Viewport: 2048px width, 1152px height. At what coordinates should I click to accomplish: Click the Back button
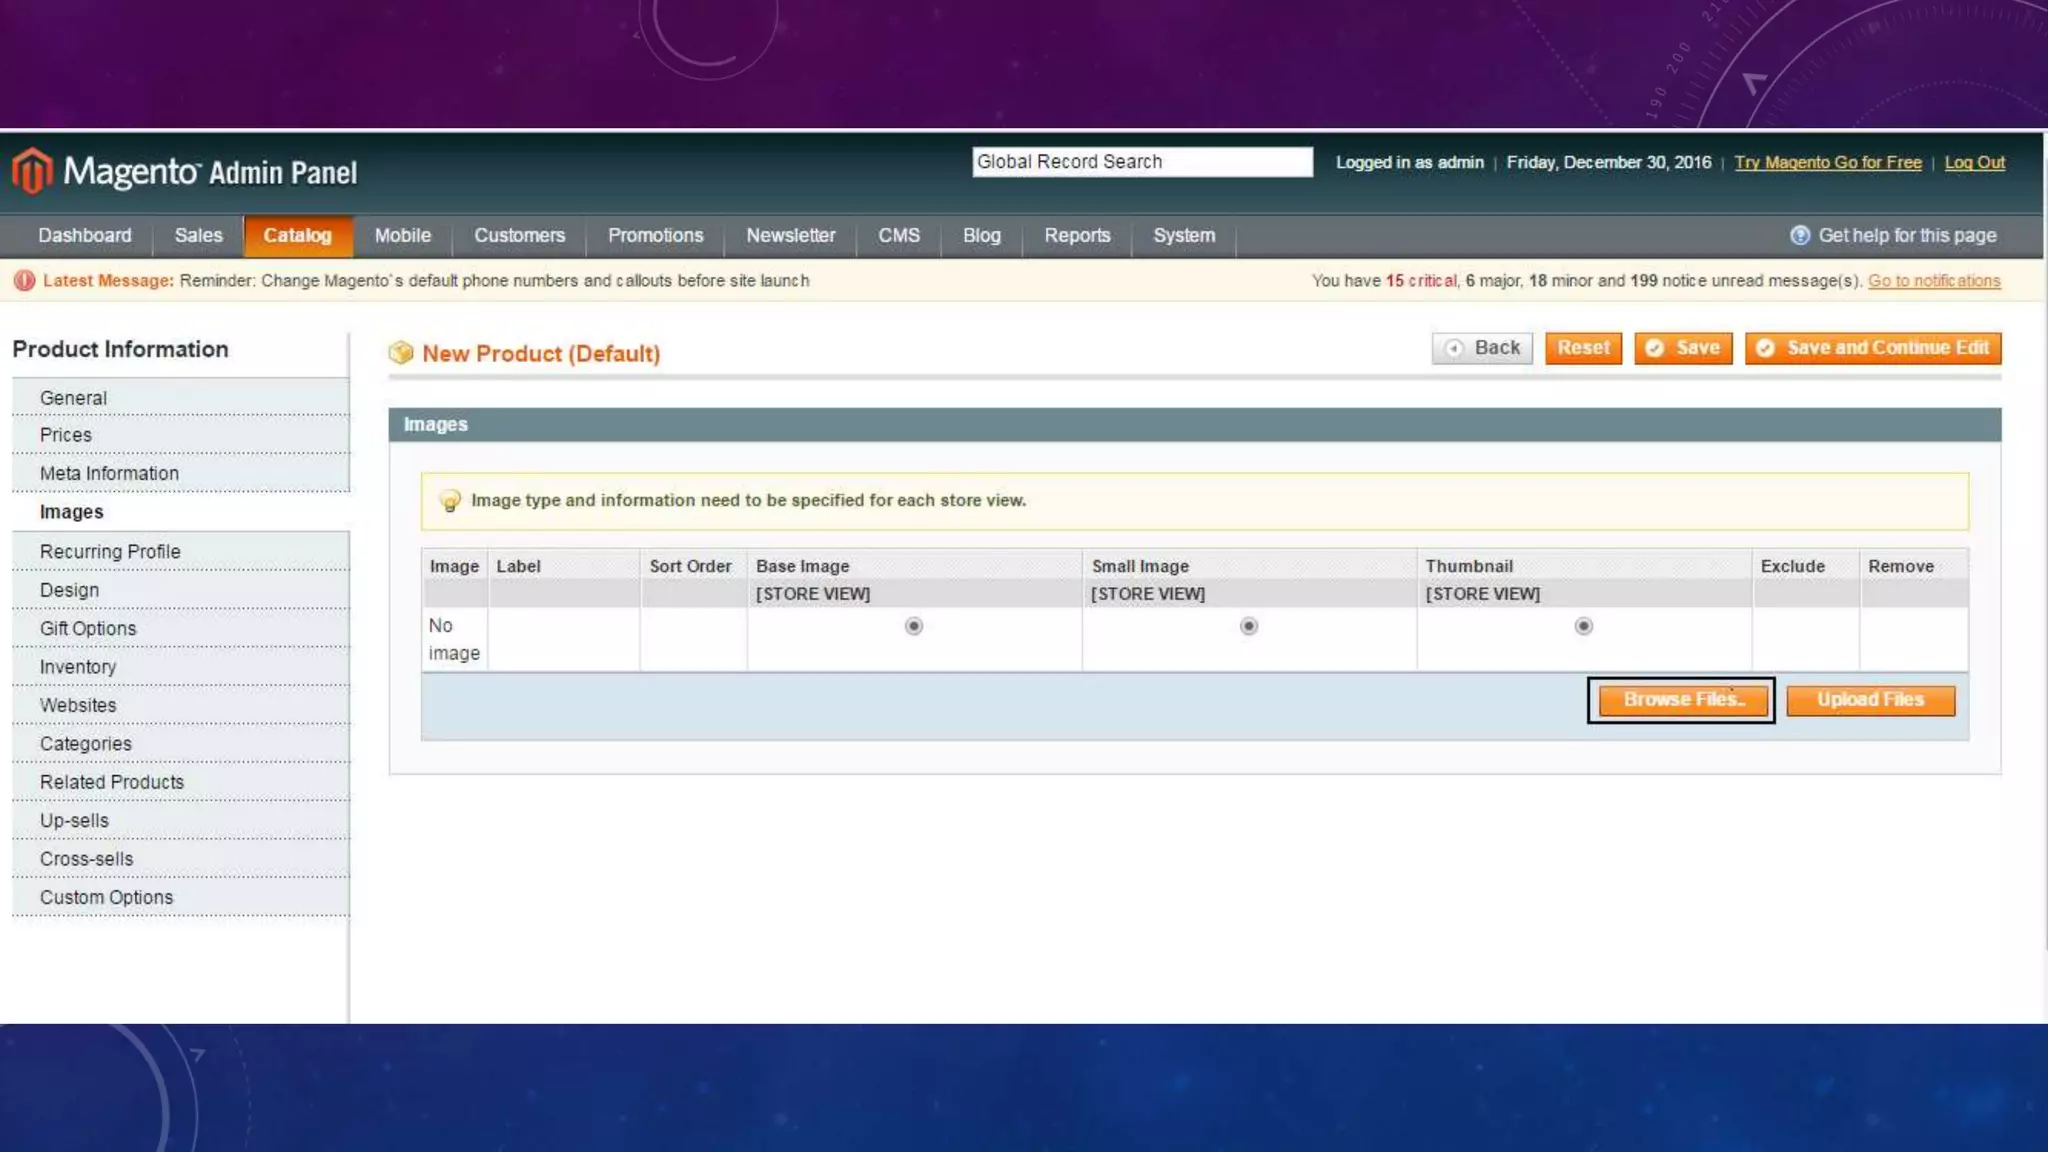(x=1482, y=348)
